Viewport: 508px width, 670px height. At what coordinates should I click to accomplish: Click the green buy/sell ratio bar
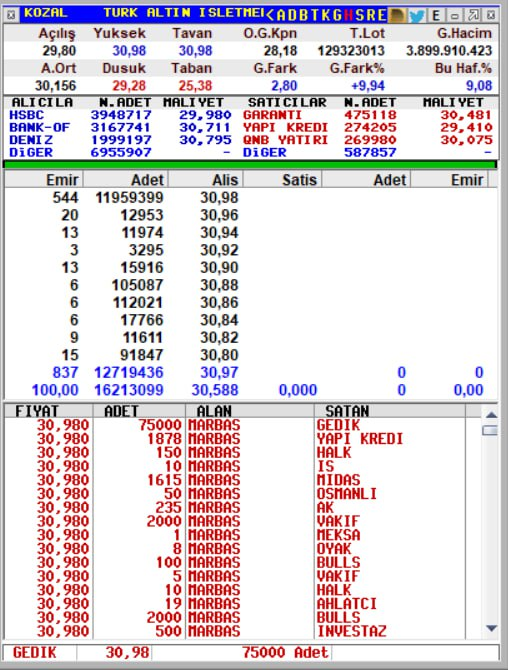[250, 165]
